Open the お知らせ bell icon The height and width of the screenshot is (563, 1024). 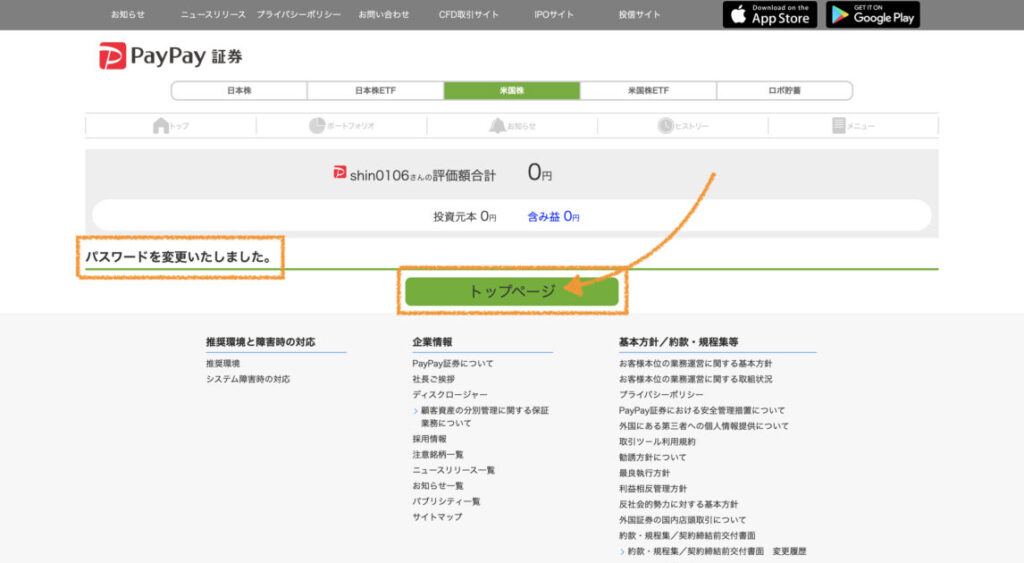(x=497, y=126)
